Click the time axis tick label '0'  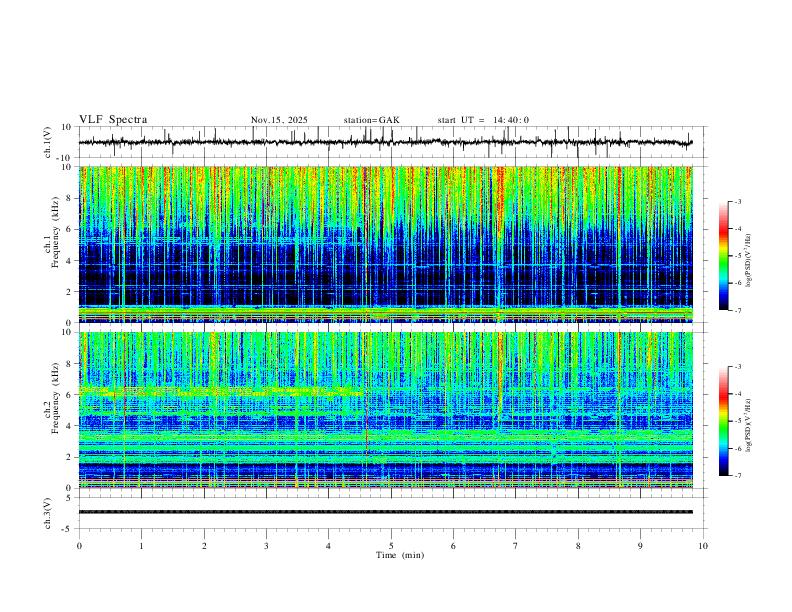[79, 546]
